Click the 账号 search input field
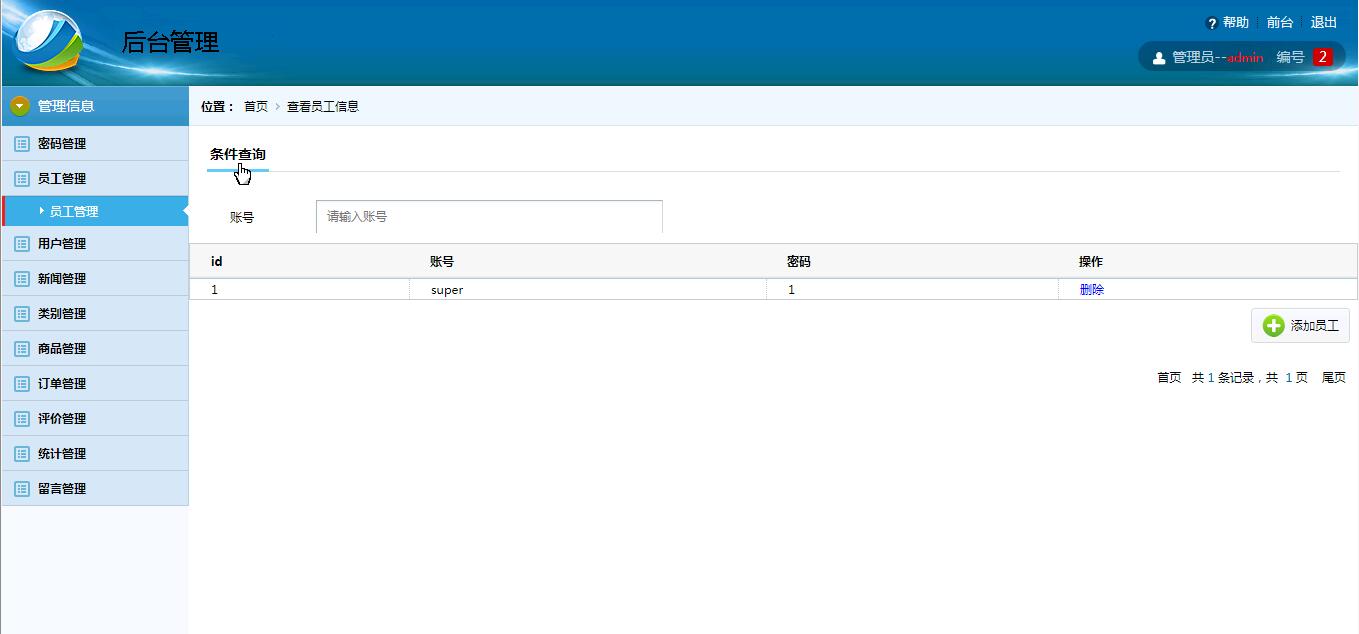This screenshot has height=634, width=1359. pos(489,216)
